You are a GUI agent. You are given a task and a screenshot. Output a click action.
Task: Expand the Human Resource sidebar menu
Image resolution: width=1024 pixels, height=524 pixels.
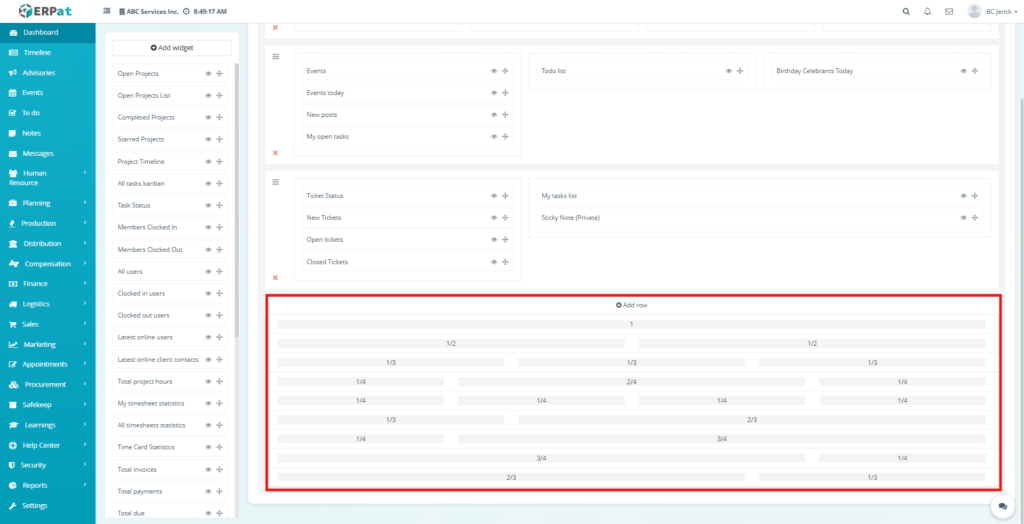coord(48,178)
